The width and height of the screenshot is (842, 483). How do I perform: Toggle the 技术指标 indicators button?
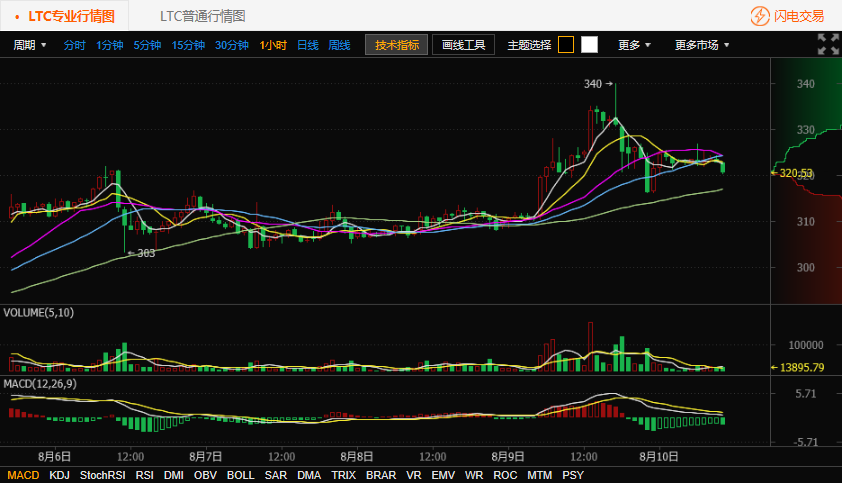[396, 45]
